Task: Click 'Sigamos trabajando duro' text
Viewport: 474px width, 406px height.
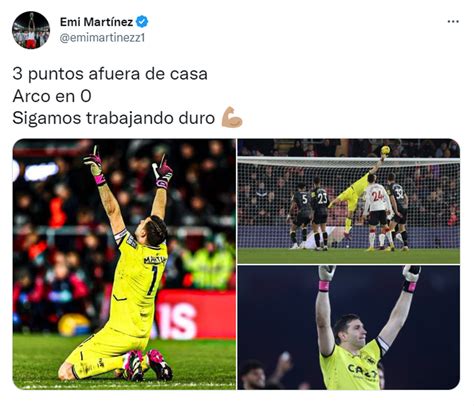Action: (114, 118)
